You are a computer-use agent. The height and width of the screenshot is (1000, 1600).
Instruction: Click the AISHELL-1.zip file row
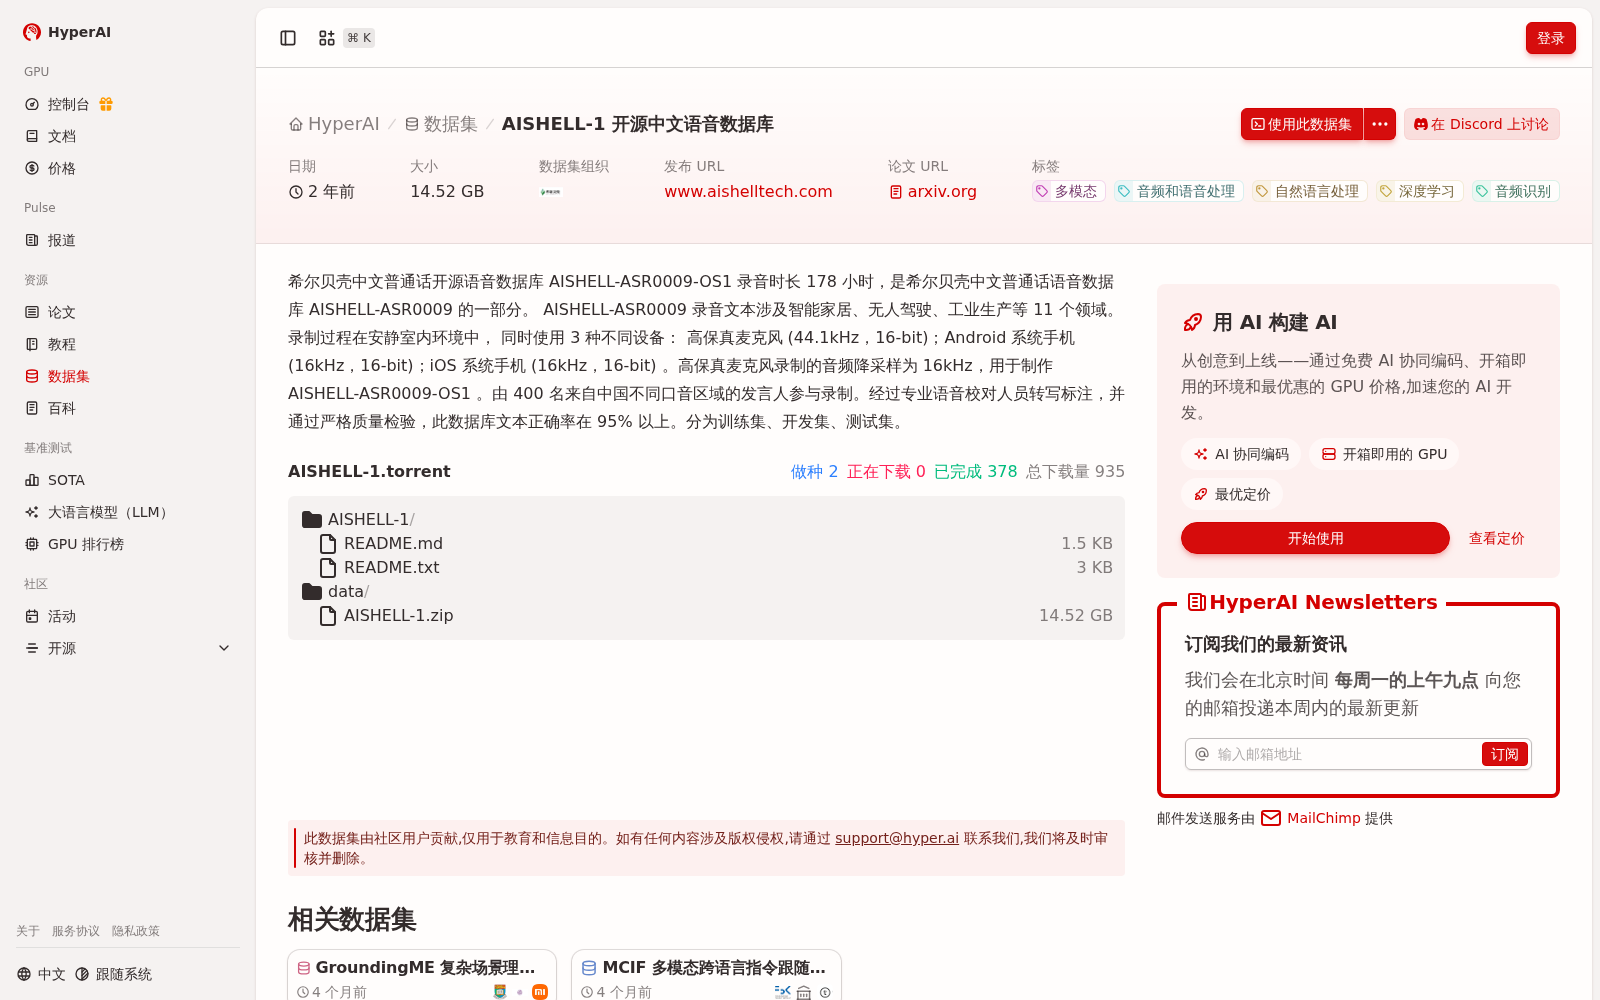[706, 616]
